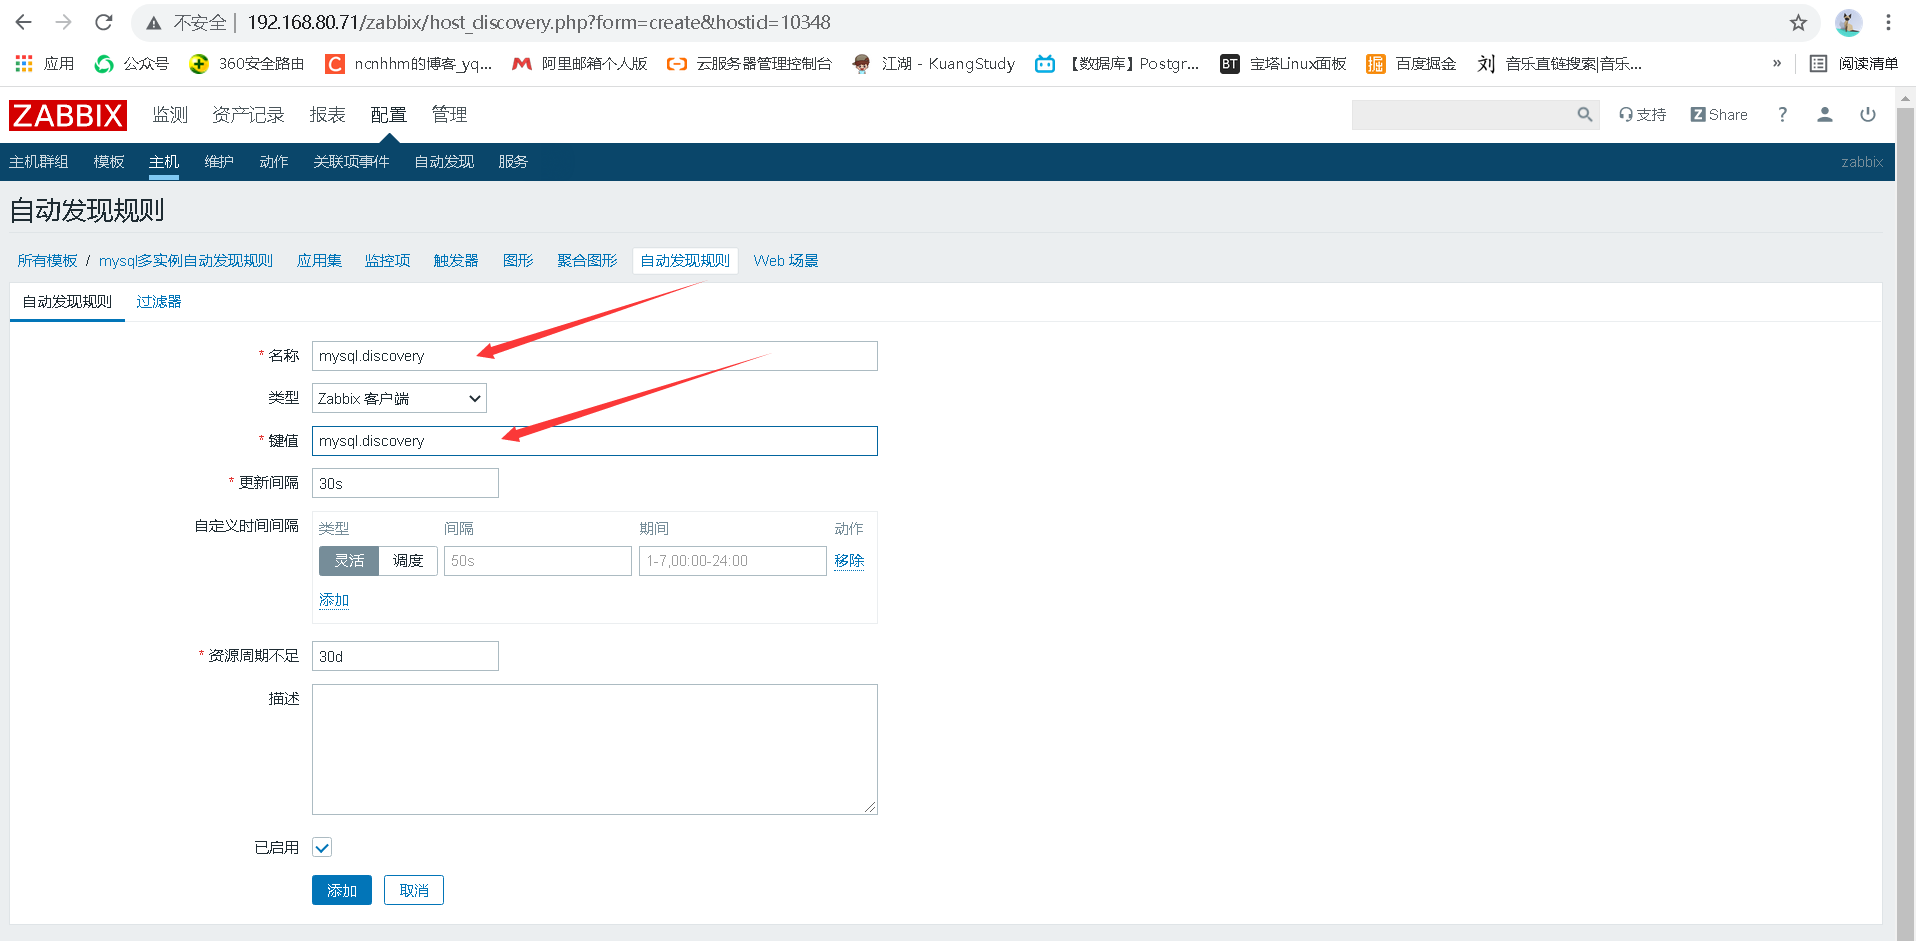This screenshot has width=1916, height=941.
Task: Click the 移除 link for custom interval
Action: click(849, 561)
